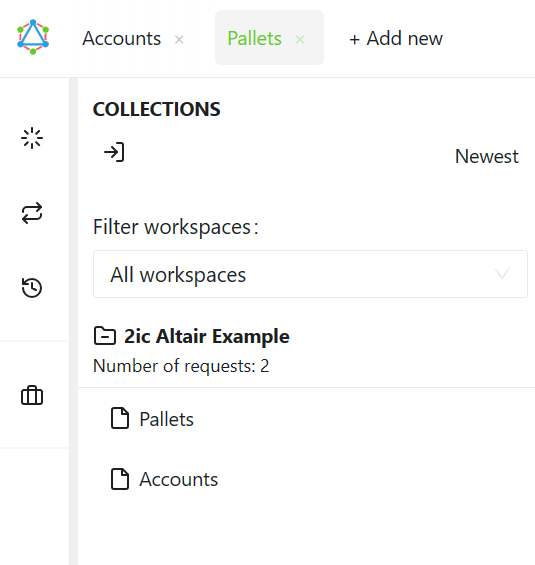This screenshot has width=535, height=565.
Task: Click the Altair GraphQL logo icon
Action: point(33,37)
